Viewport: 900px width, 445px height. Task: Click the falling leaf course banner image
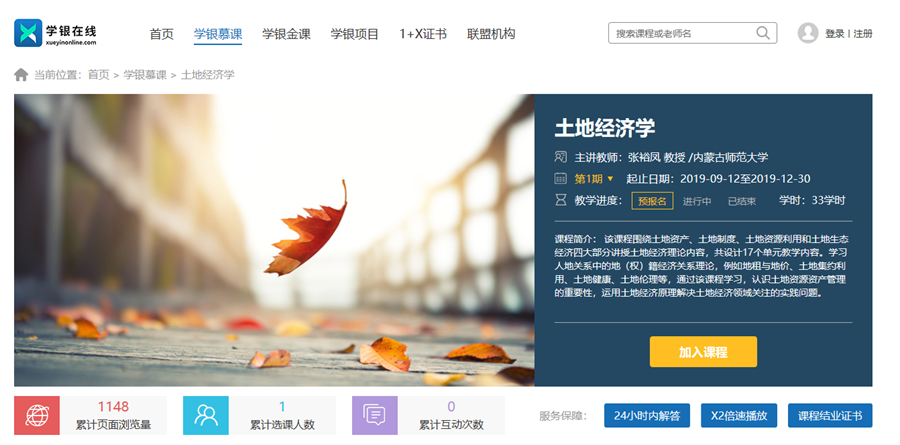pyautogui.click(x=274, y=240)
